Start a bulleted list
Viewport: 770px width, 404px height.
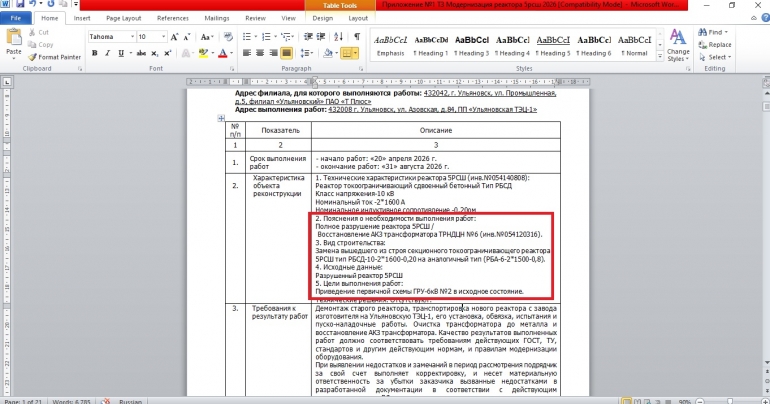pos(248,36)
